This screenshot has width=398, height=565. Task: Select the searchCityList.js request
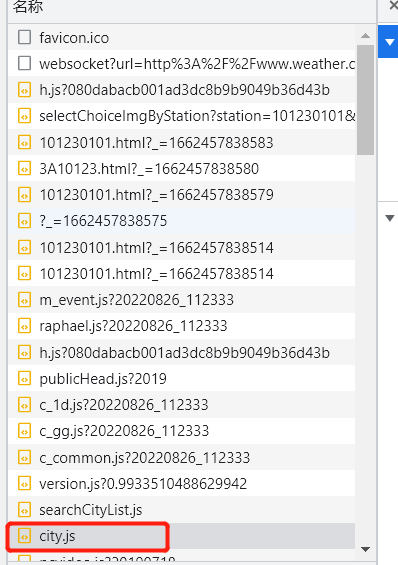click(x=182, y=510)
